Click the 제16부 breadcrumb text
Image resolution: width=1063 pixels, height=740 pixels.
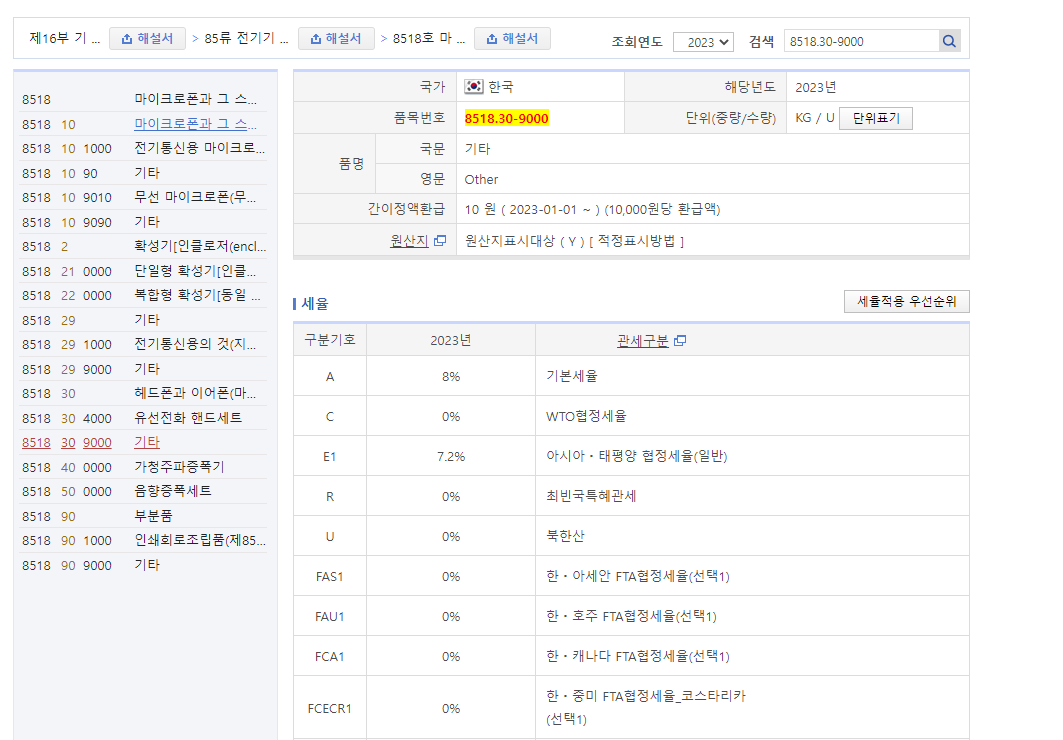click(x=64, y=39)
